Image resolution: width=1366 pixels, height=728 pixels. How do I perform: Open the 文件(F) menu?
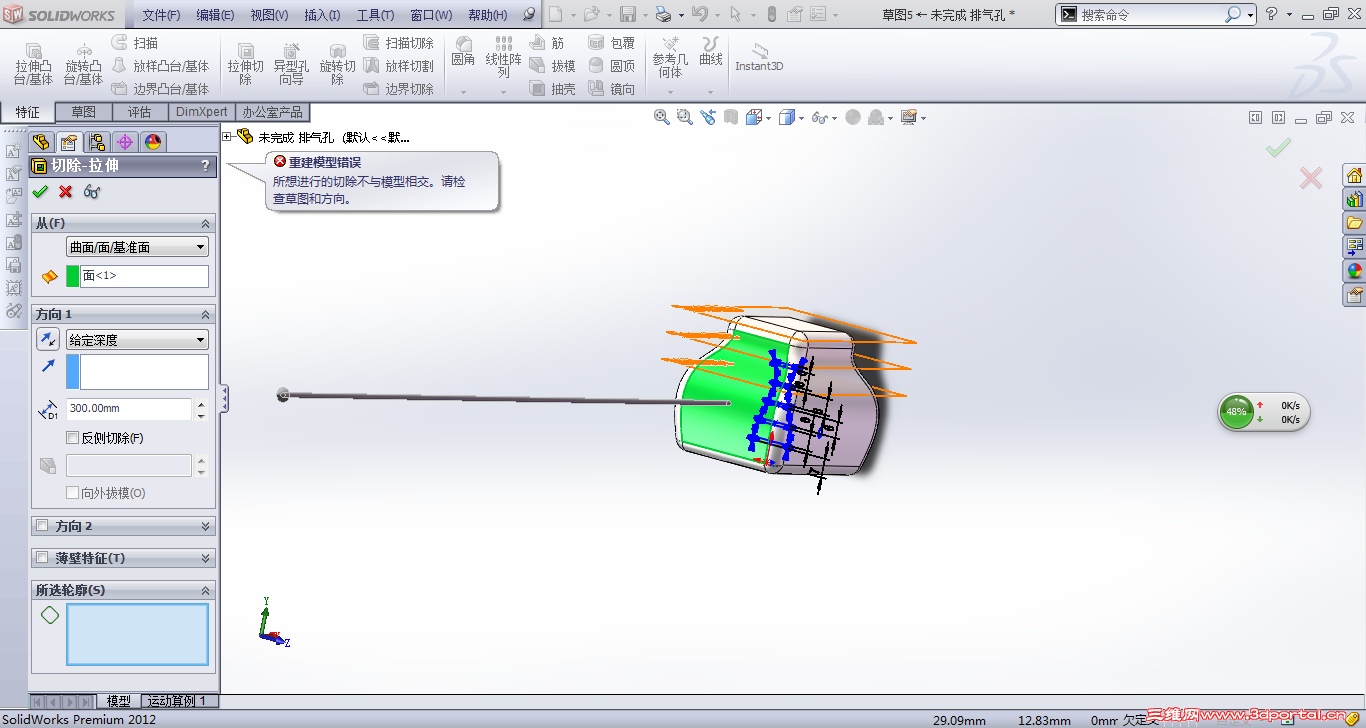(x=161, y=15)
